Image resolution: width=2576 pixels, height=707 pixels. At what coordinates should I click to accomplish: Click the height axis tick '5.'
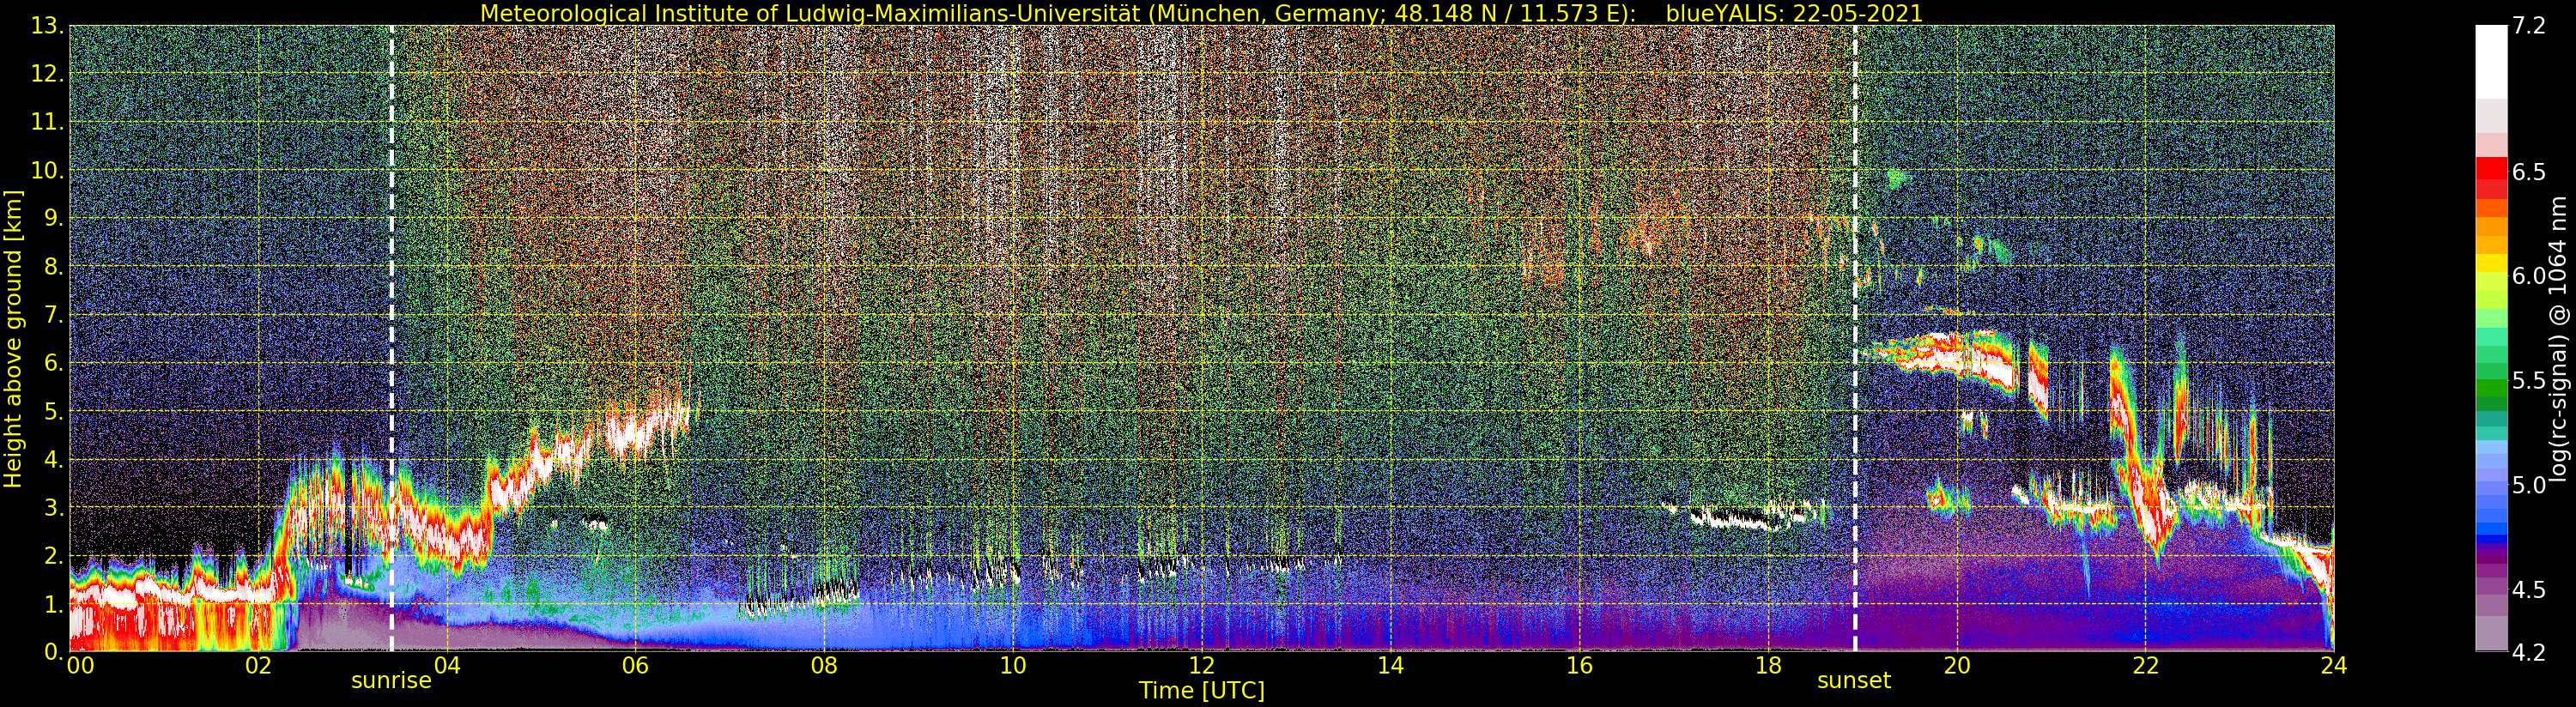pyautogui.click(x=54, y=411)
